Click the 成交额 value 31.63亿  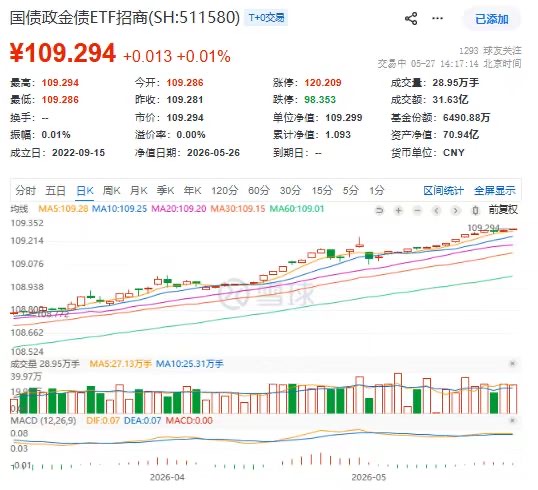tap(450, 100)
